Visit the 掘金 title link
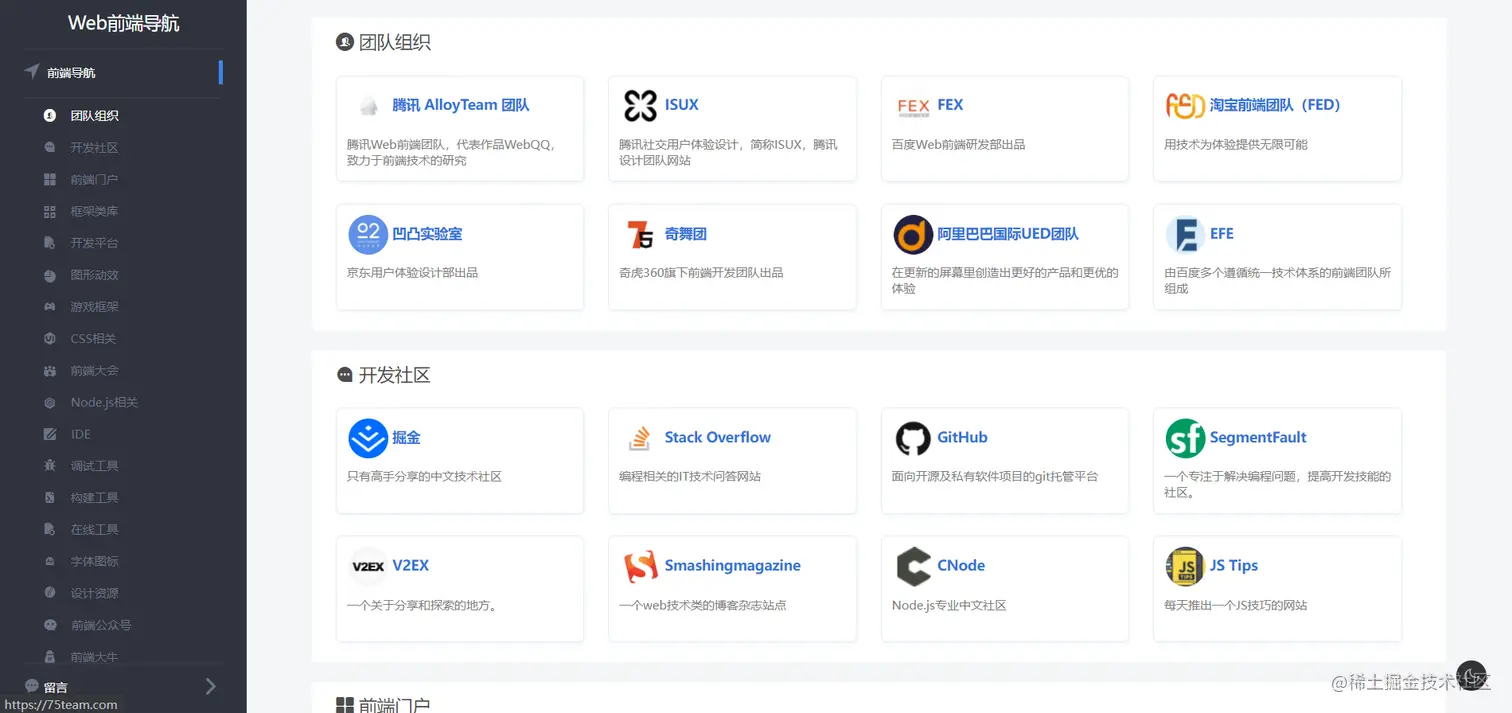 [406, 437]
